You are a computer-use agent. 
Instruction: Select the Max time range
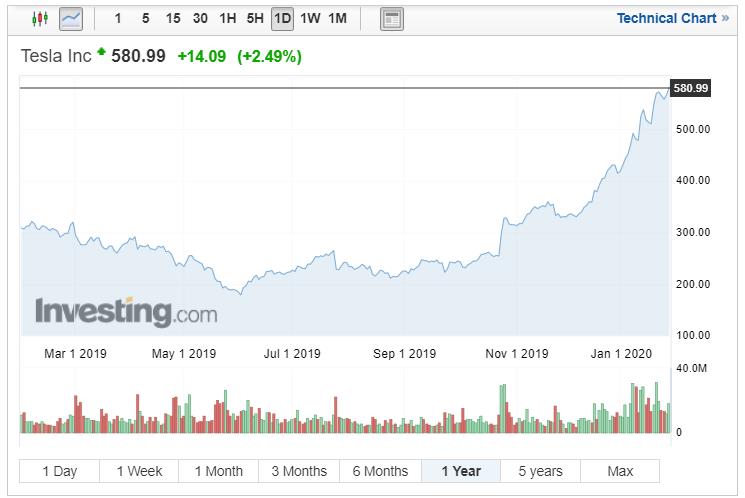pos(620,471)
